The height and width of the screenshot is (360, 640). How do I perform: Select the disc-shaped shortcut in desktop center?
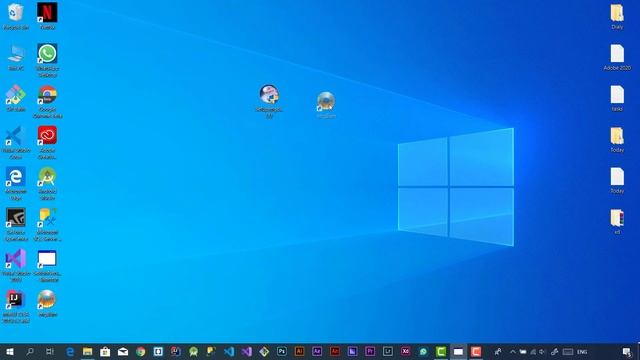coord(326,104)
